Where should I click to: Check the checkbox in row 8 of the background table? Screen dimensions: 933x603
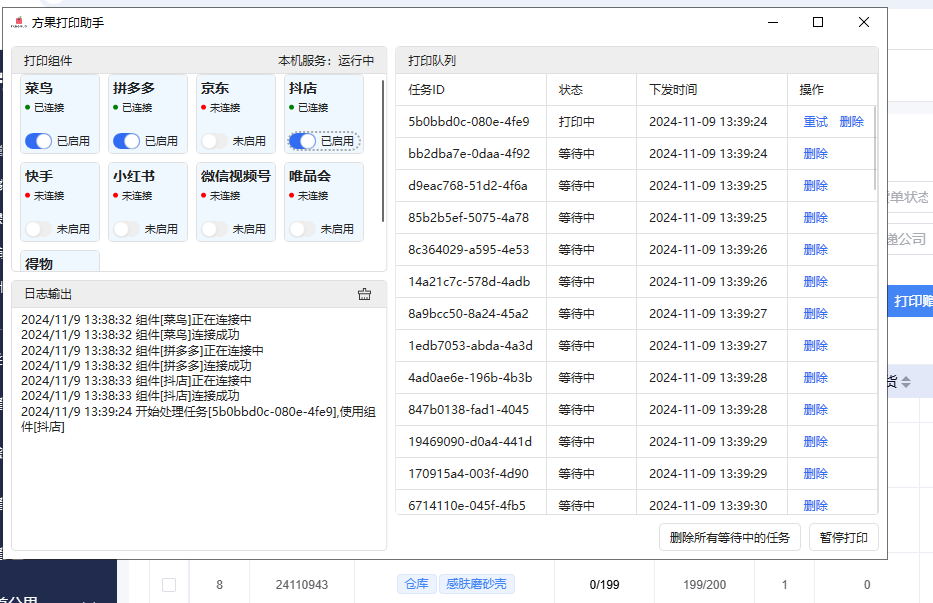tap(169, 584)
